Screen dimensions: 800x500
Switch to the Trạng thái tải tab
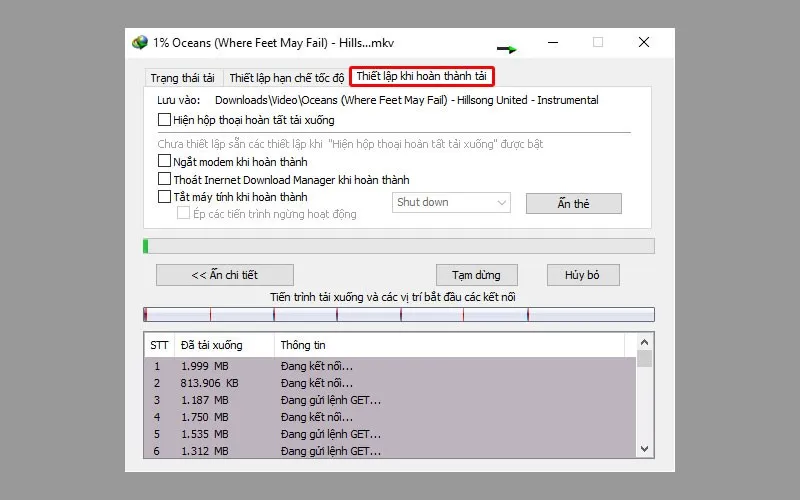tap(182, 77)
